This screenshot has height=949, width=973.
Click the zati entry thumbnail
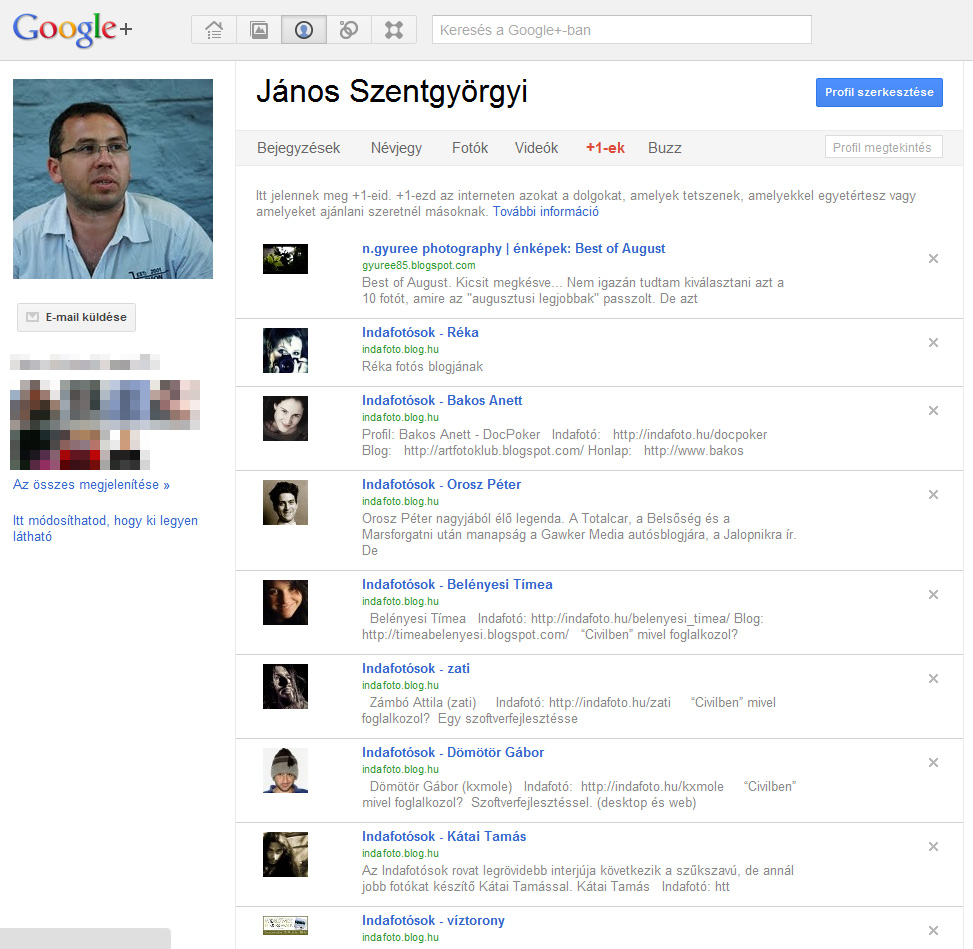pyautogui.click(x=285, y=686)
